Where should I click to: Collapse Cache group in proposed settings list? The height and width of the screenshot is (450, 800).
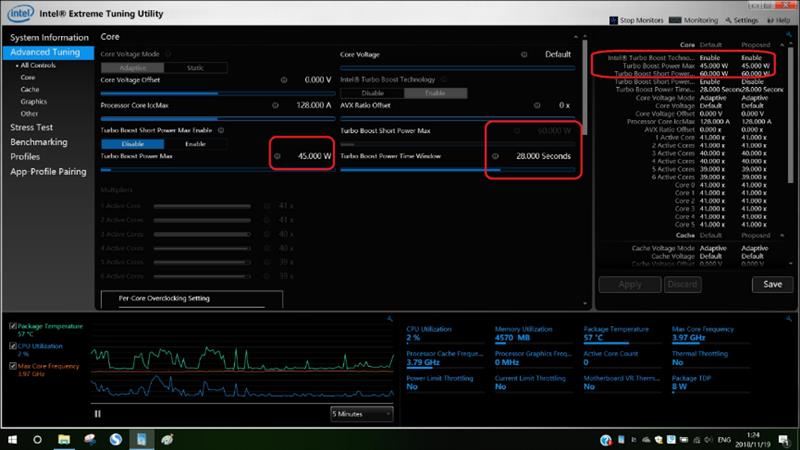pos(782,235)
